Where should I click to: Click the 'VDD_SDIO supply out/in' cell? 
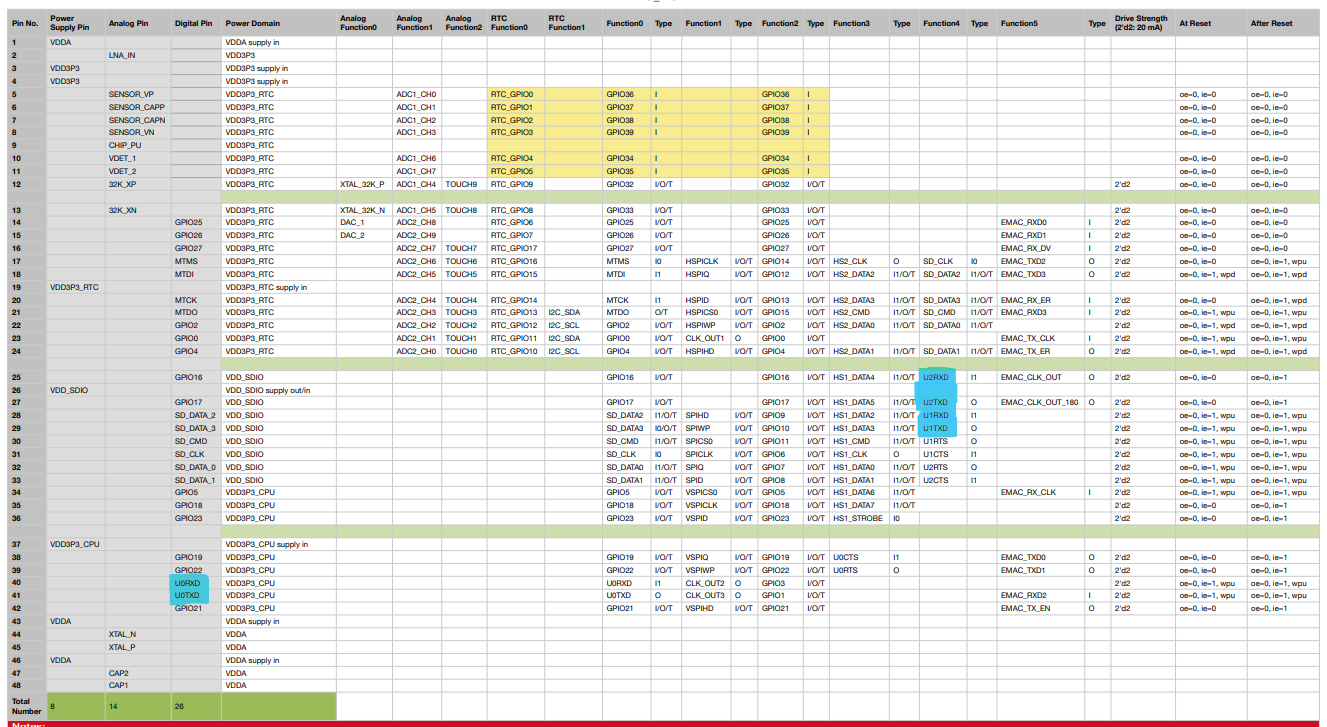click(x=279, y=390)
